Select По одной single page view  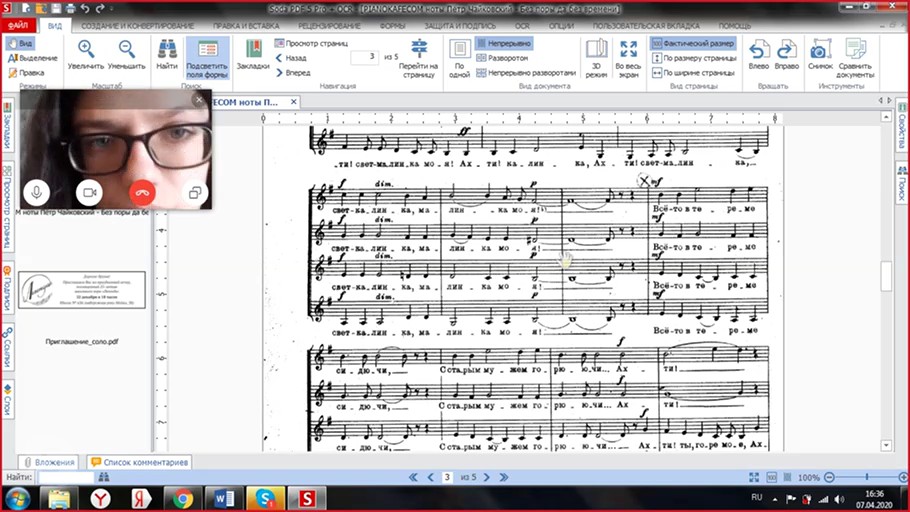pos(460,59)
